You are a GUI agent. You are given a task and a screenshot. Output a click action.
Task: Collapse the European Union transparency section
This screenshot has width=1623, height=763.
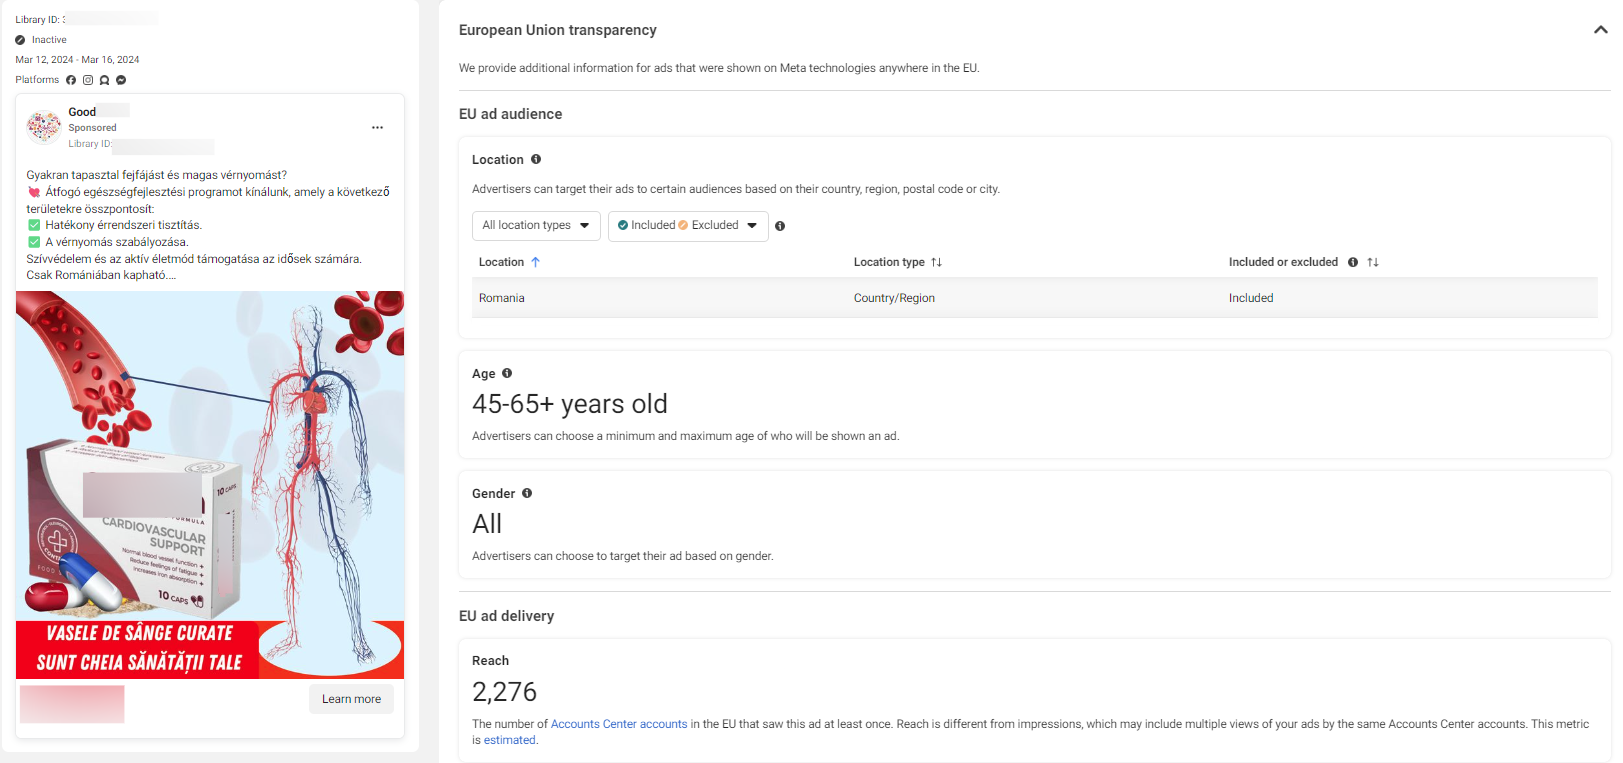tap(1600, 30)
